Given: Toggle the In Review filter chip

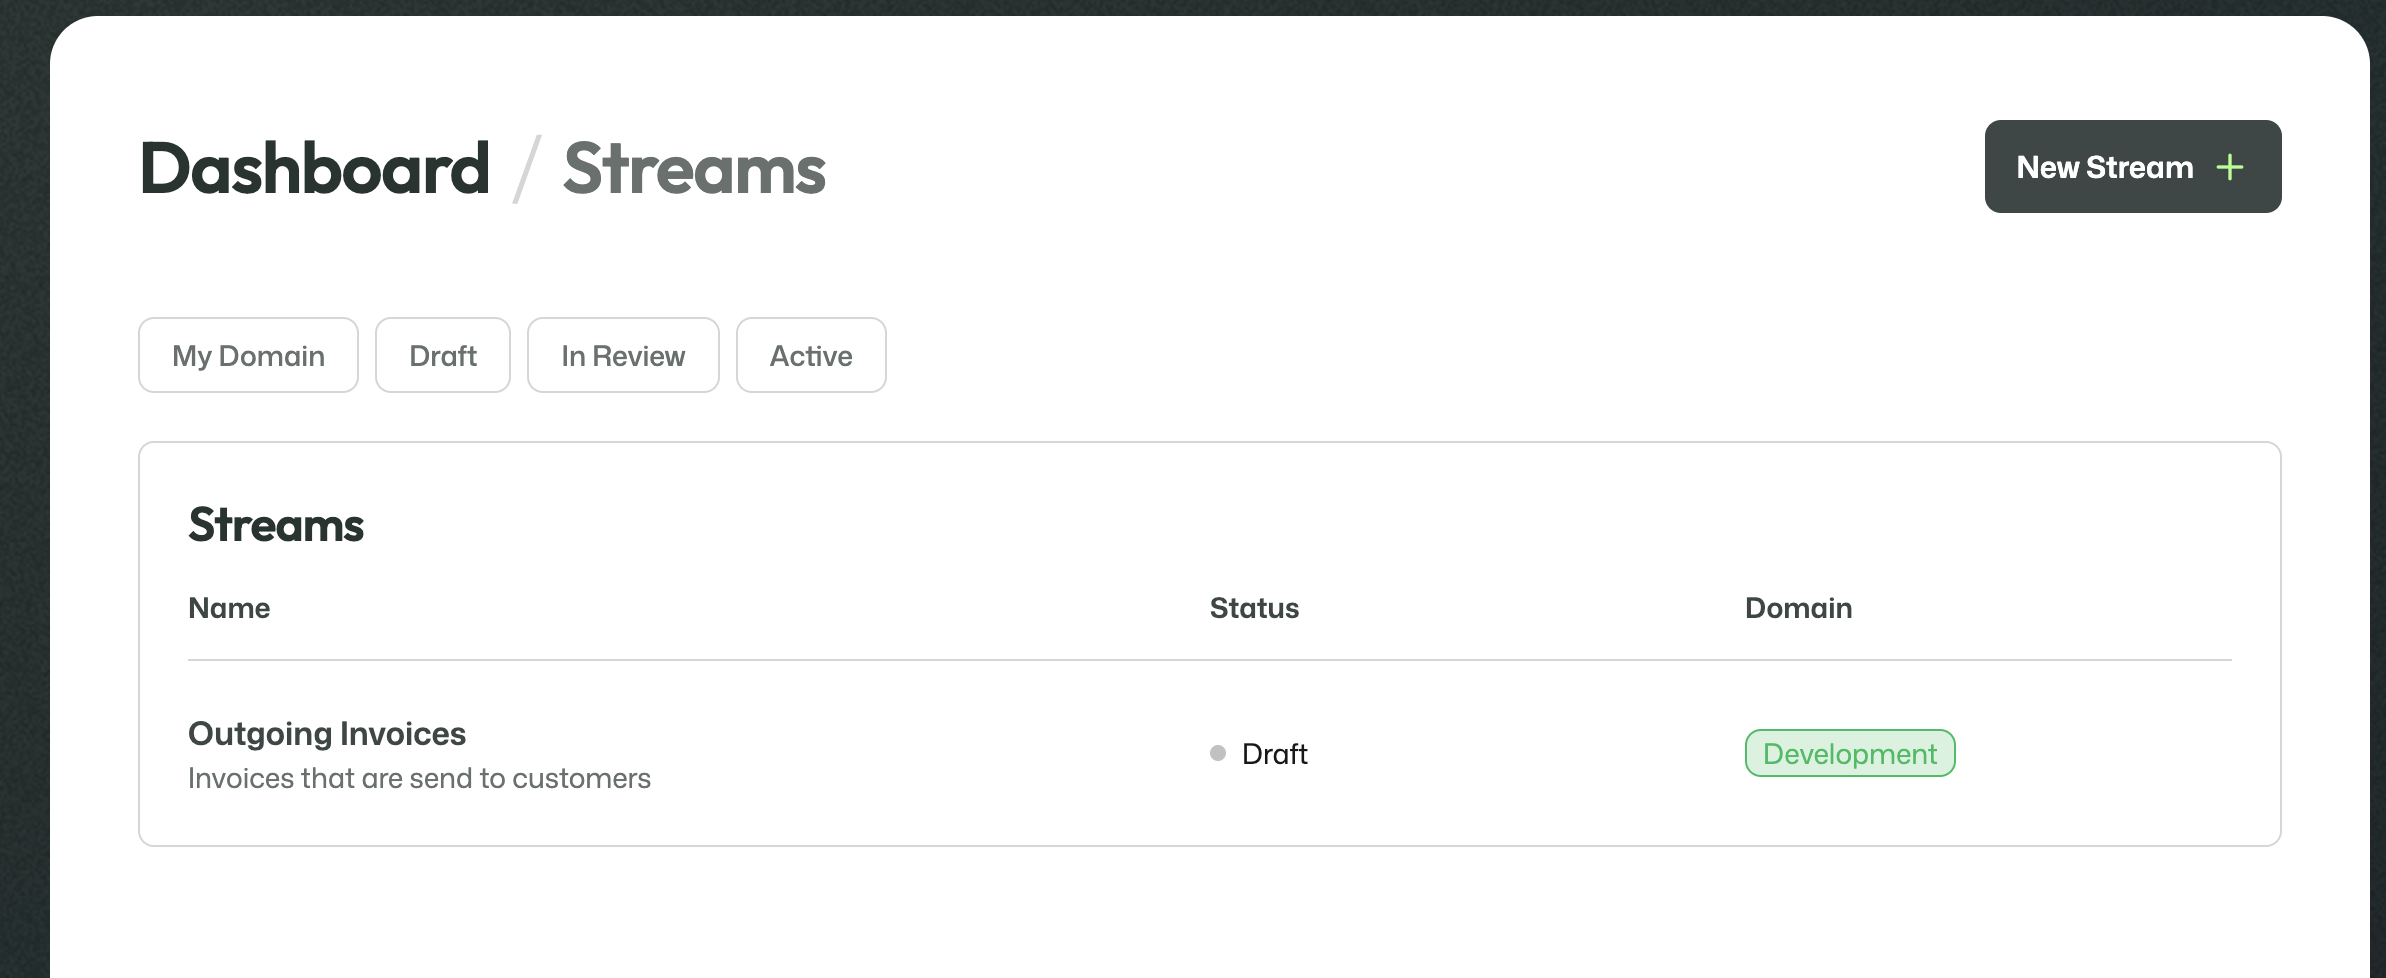Looking at the screenshot, I should point(623,355).
